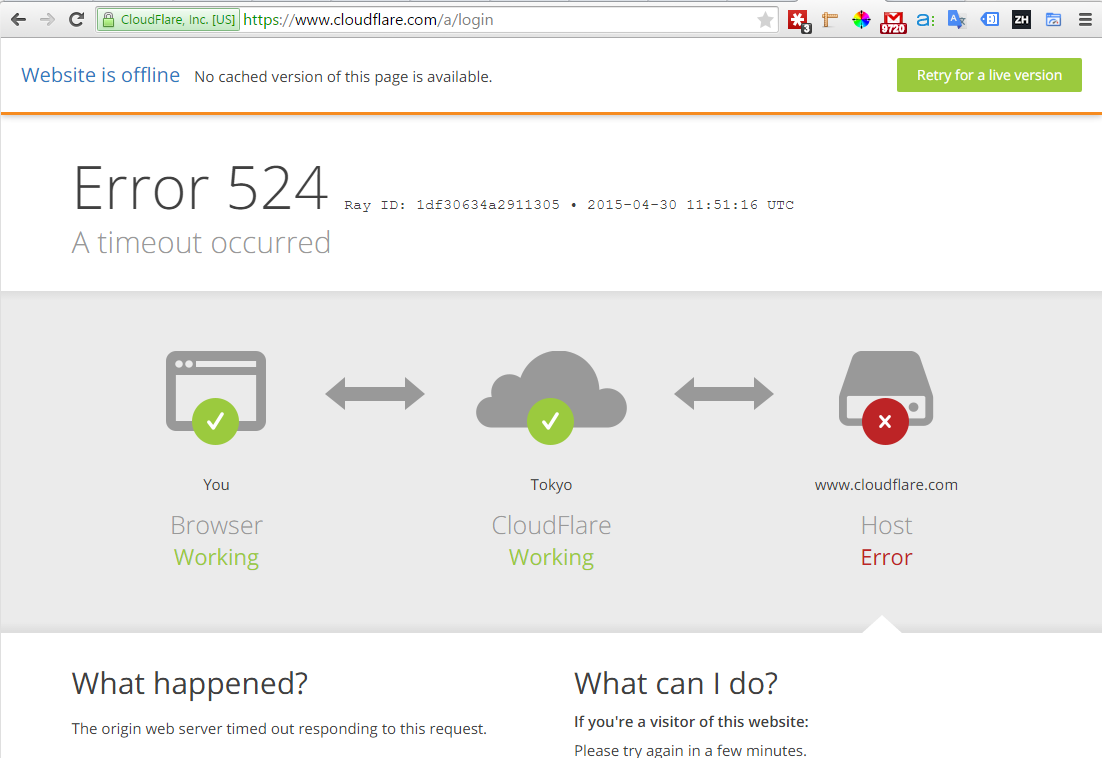Screen dimensions: 1102x758
Task: Click the 'What happened?' heading
Action: (190, 684)
